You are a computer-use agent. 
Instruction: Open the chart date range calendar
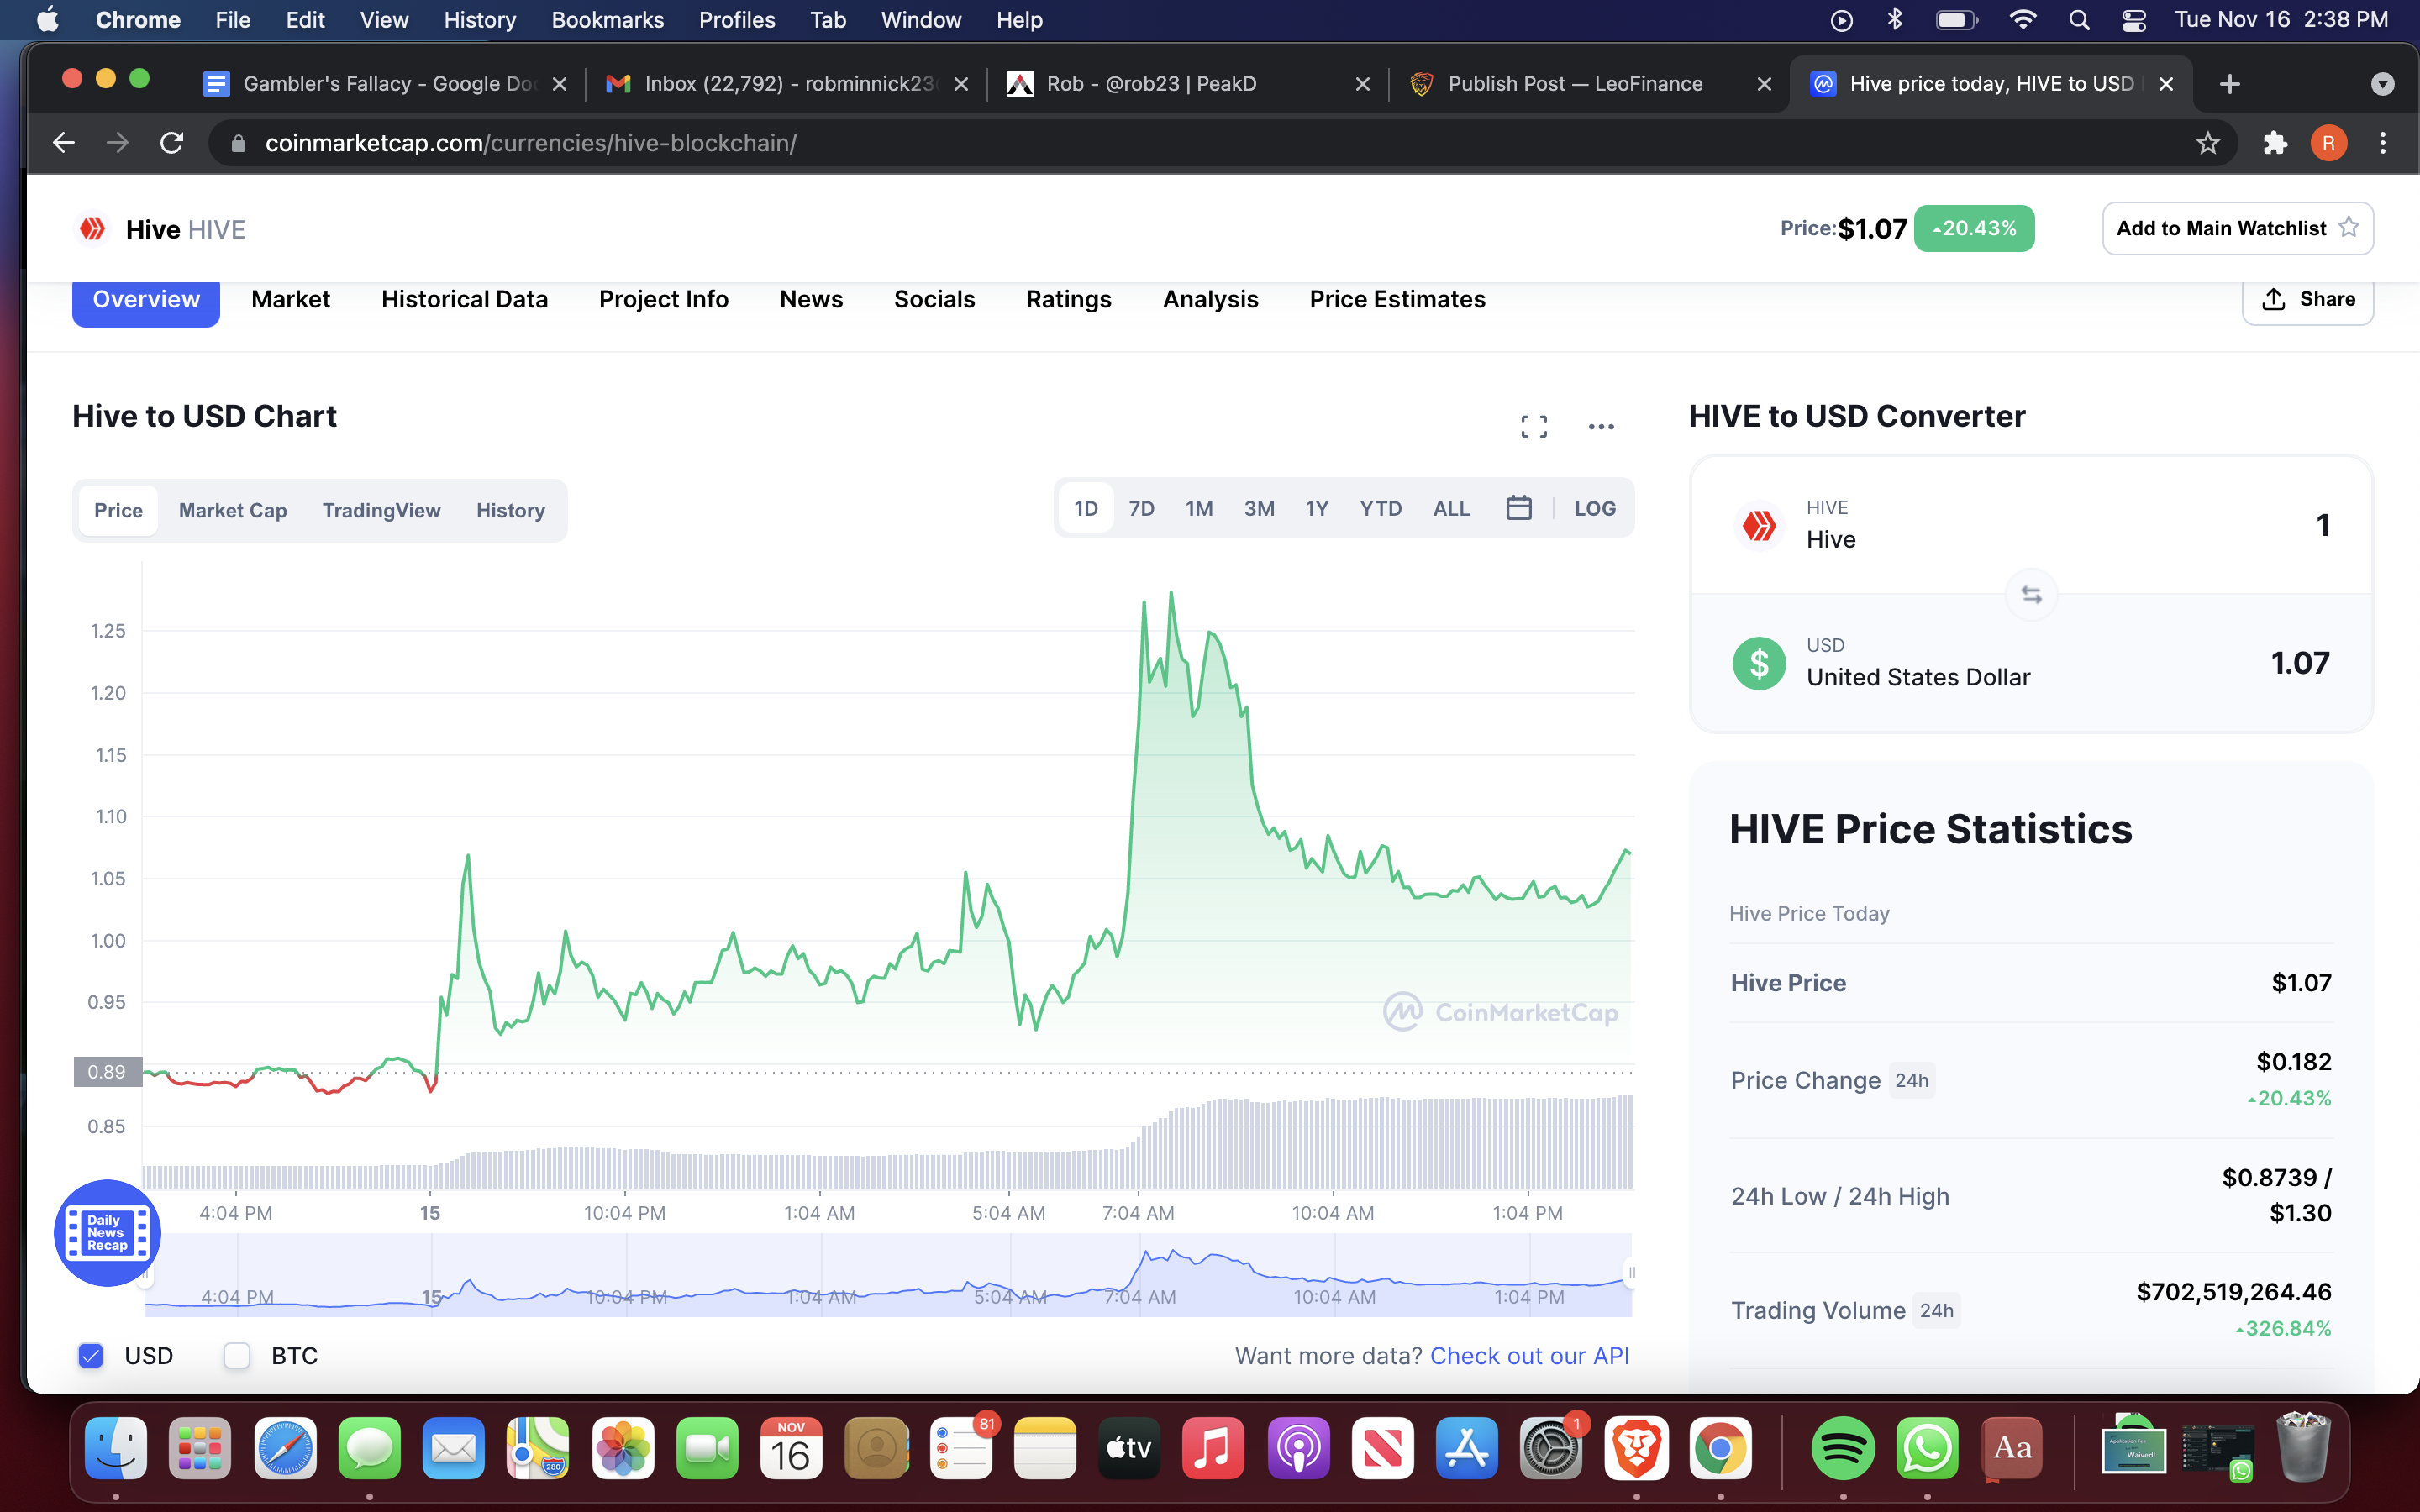(x=1518, y=508)
